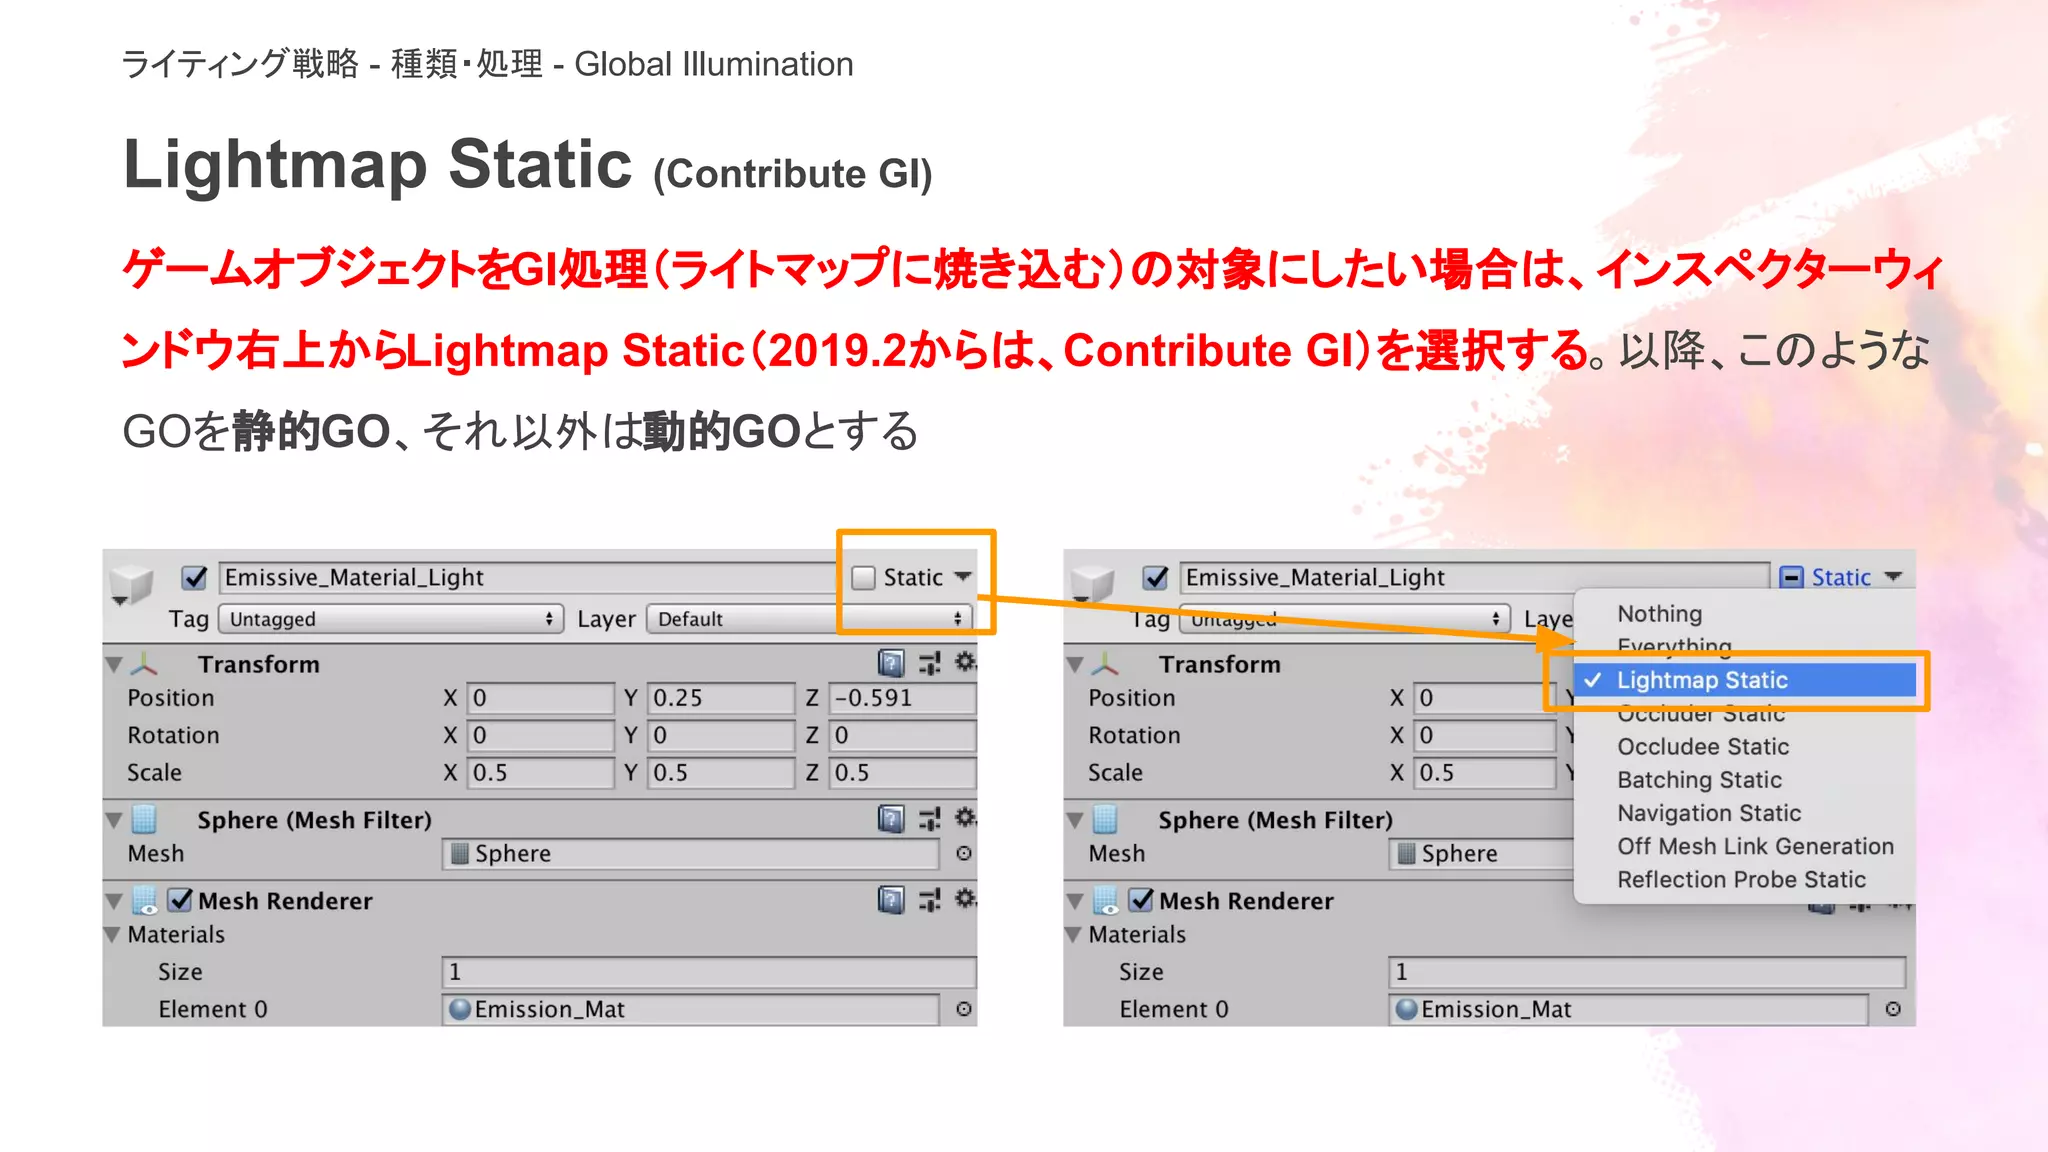Click blue Static label in right inspector

[1841, 577]
